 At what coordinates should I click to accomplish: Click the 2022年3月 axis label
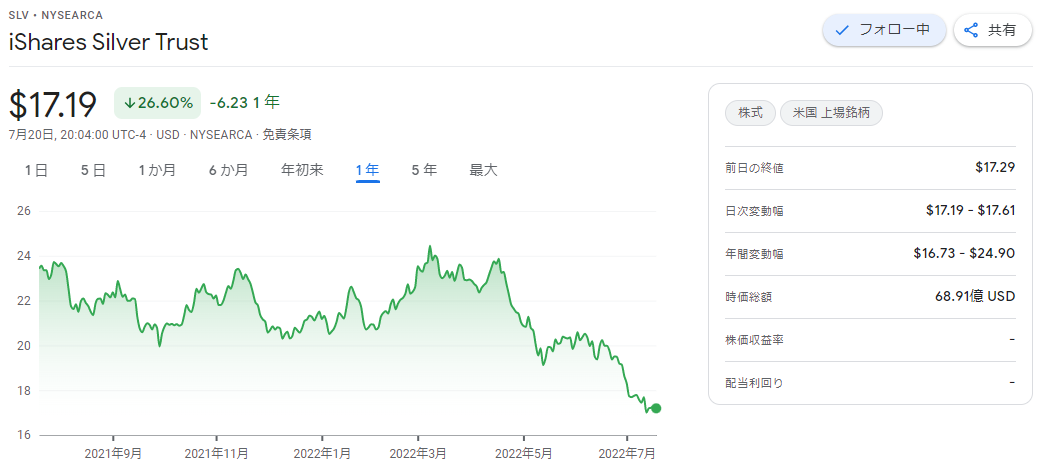pos(419,454)
